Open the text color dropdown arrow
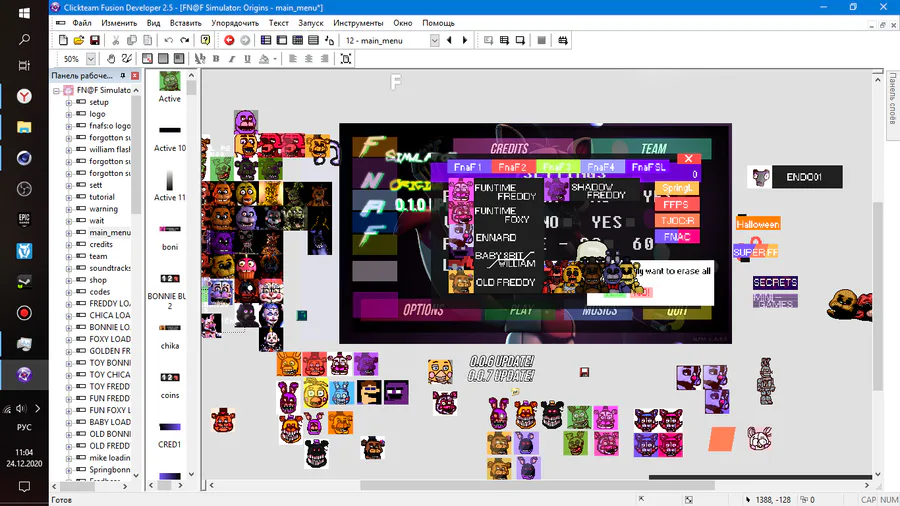 tap(275, 59)
